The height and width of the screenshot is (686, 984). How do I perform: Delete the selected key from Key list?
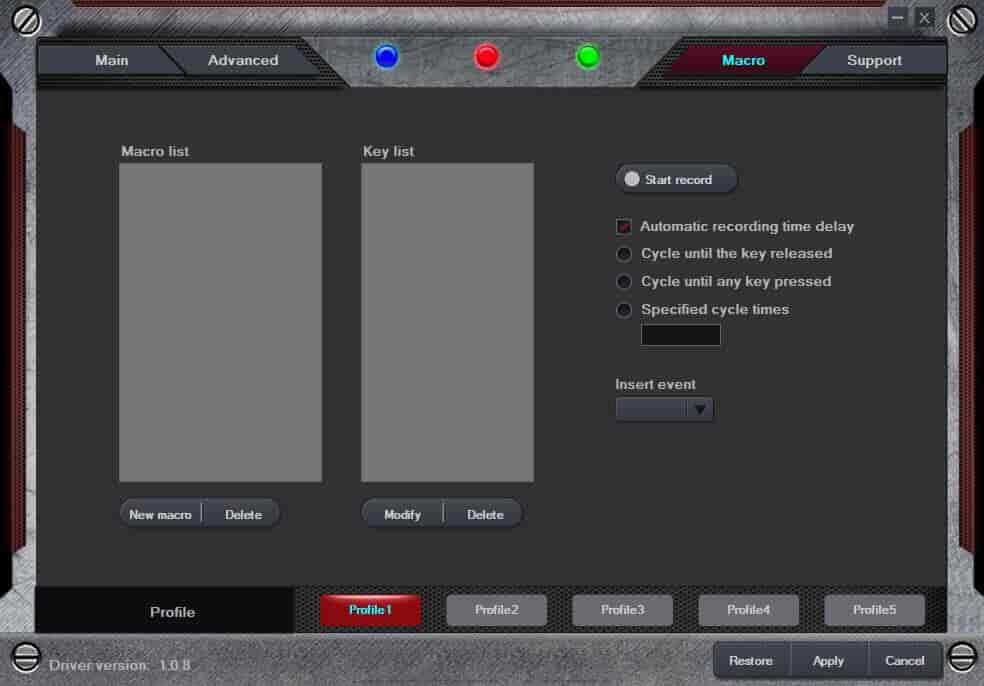(x=485, y=515)
